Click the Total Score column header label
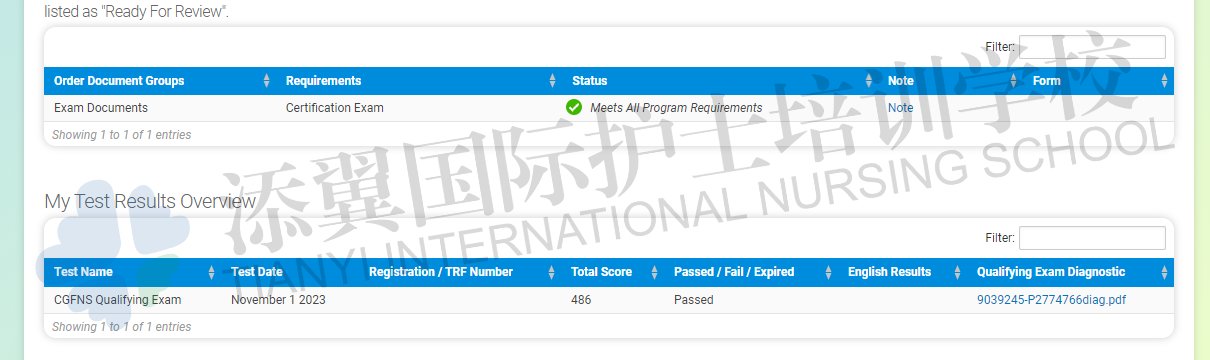The width and height of the screenshot is (1210, 360). tap(601, 272)
